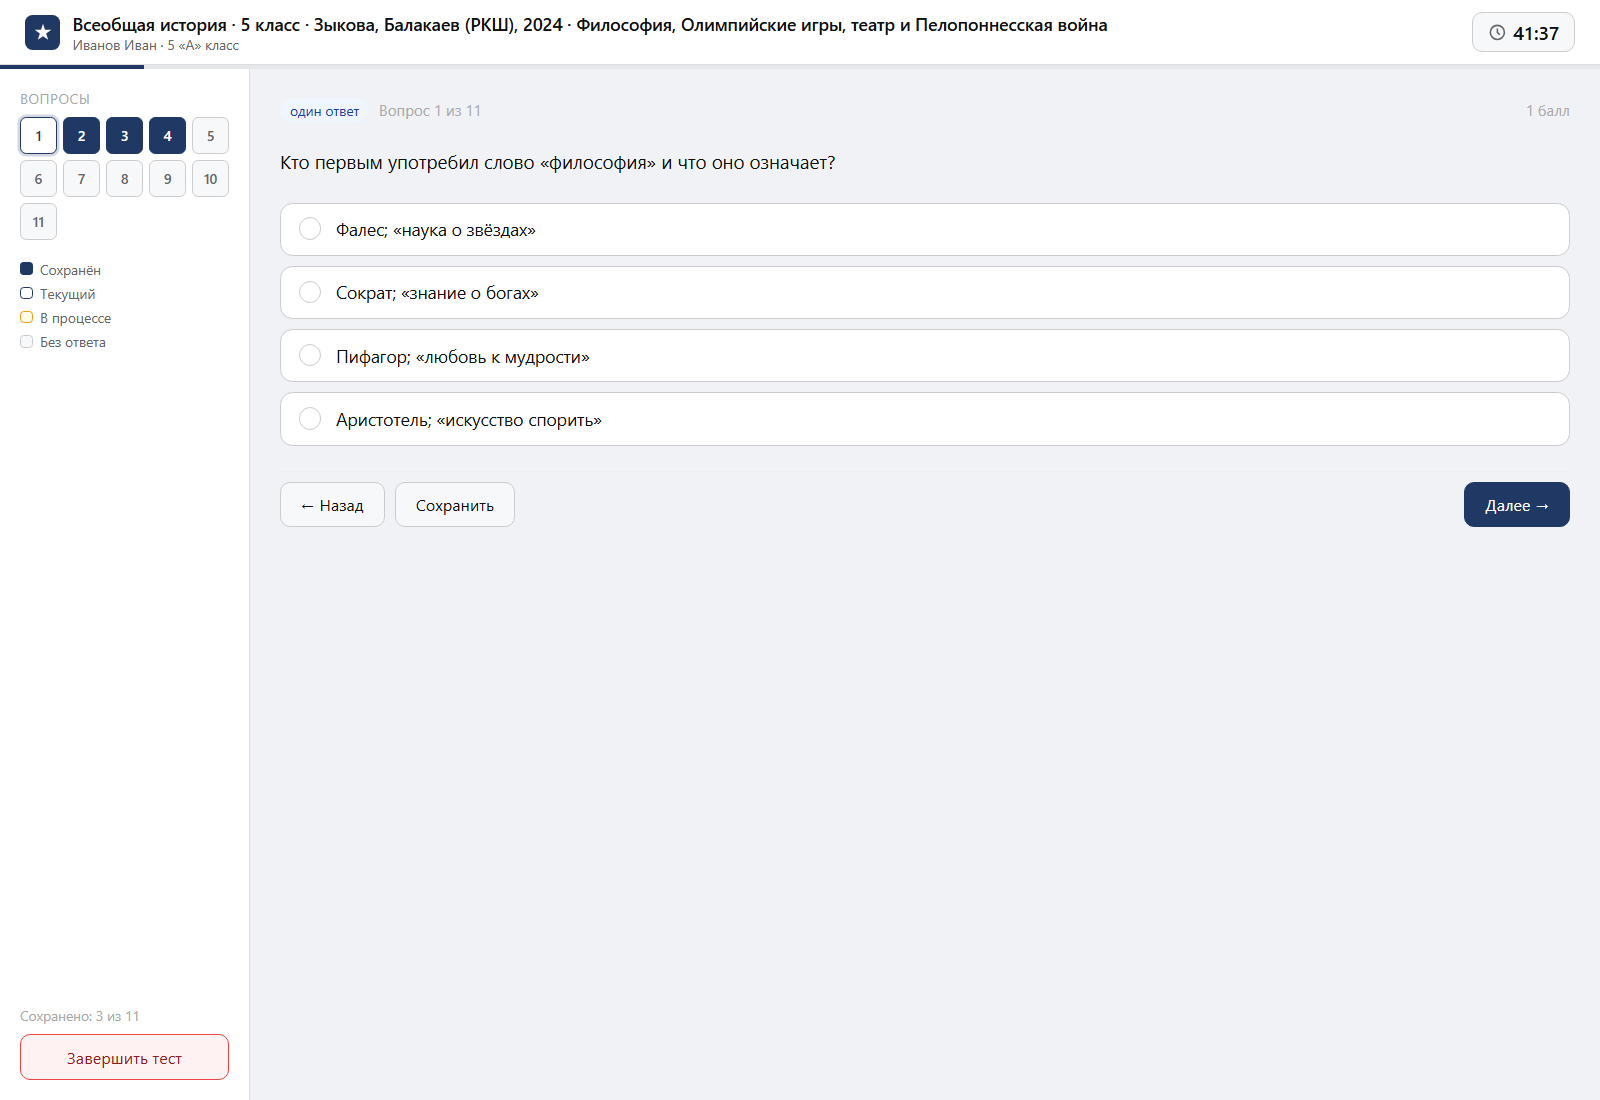Select answer «Сократ; знание о богах»
Viewport: 1600px width, 1100px height.
(x=925, y=293)
